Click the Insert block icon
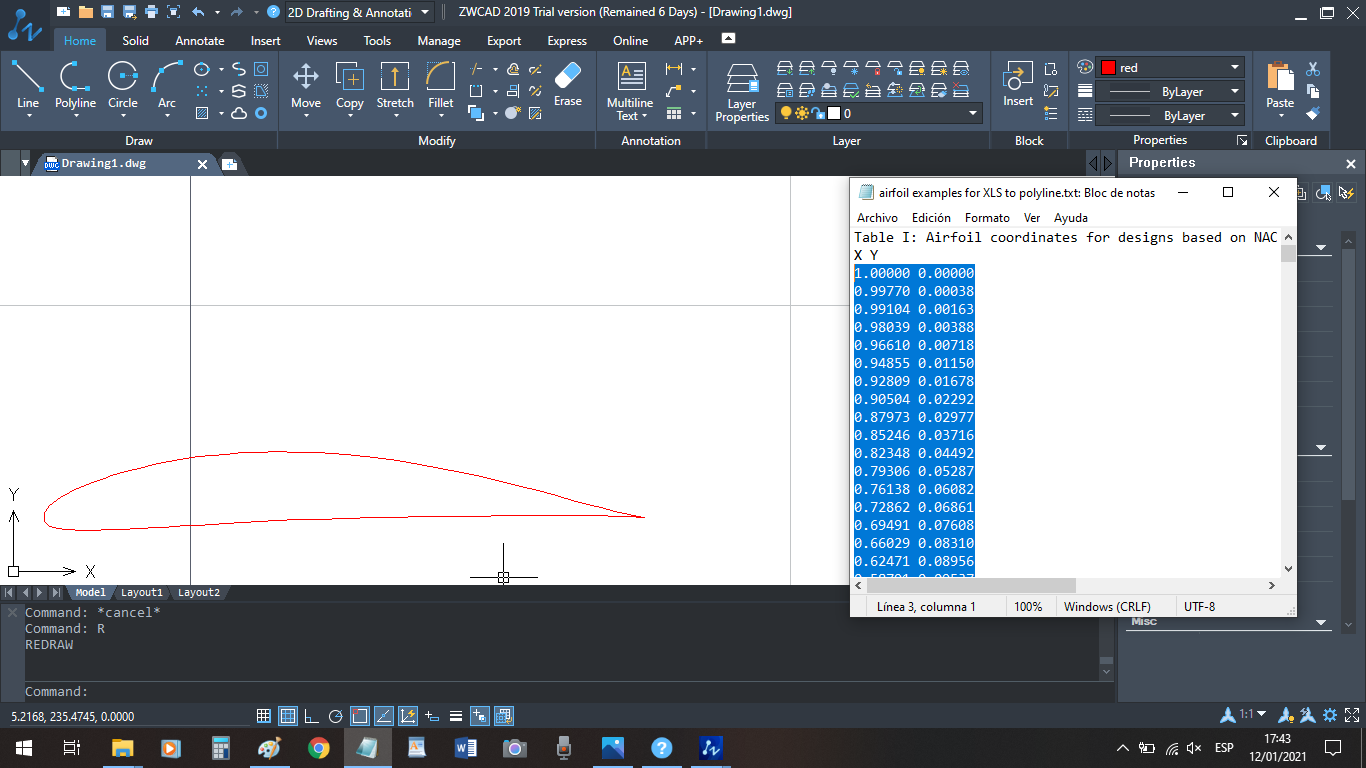 click(1018, 84)
